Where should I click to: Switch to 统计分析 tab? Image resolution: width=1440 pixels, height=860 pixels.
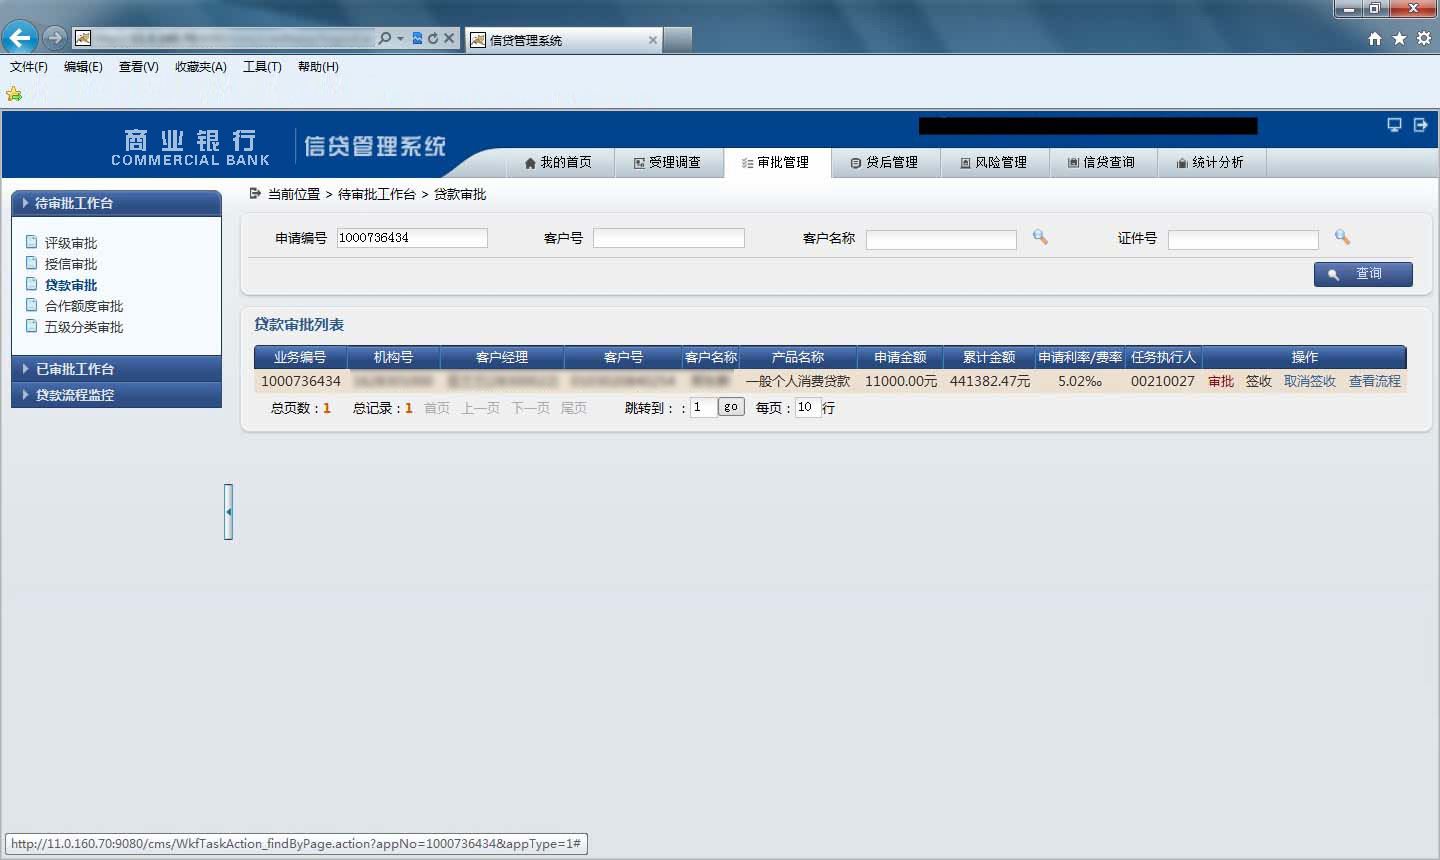pos(1212,162)
